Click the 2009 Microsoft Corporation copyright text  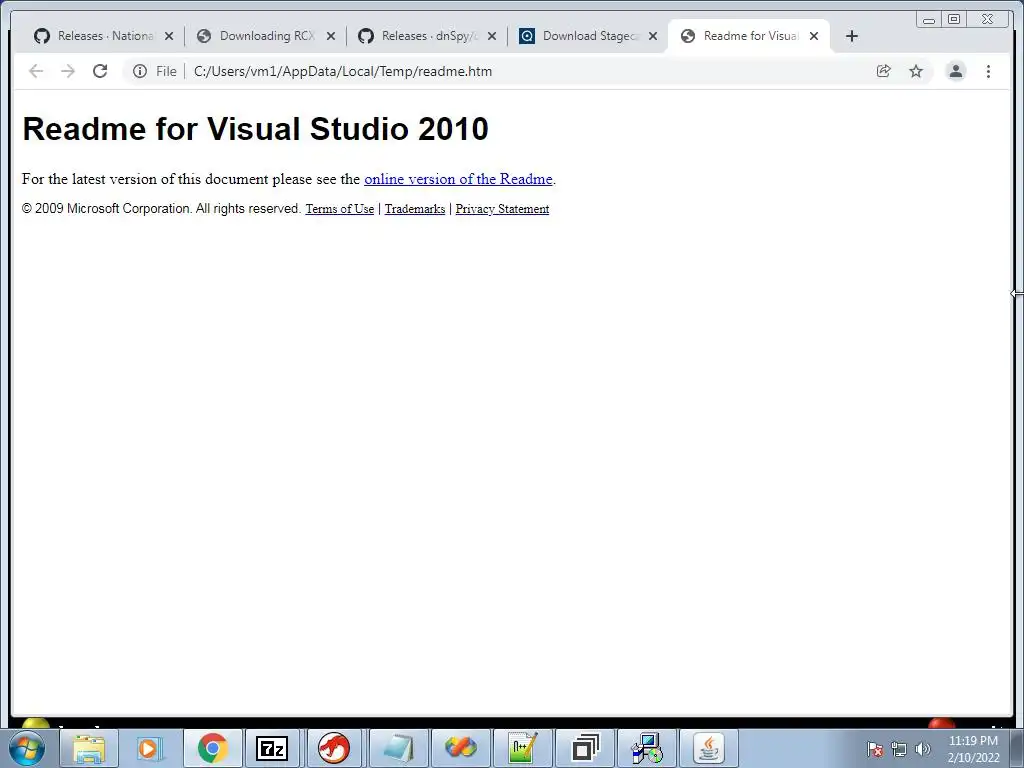pyautogui.click(x=161, y=208)
